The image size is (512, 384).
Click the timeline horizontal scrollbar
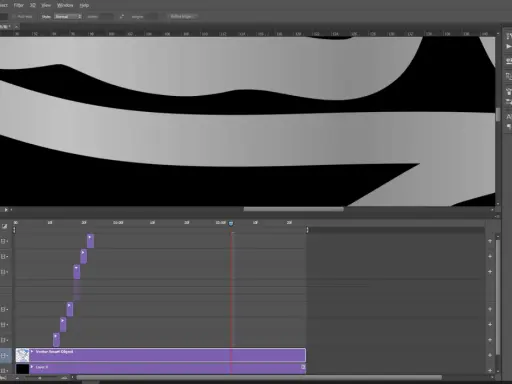[259, 377]
